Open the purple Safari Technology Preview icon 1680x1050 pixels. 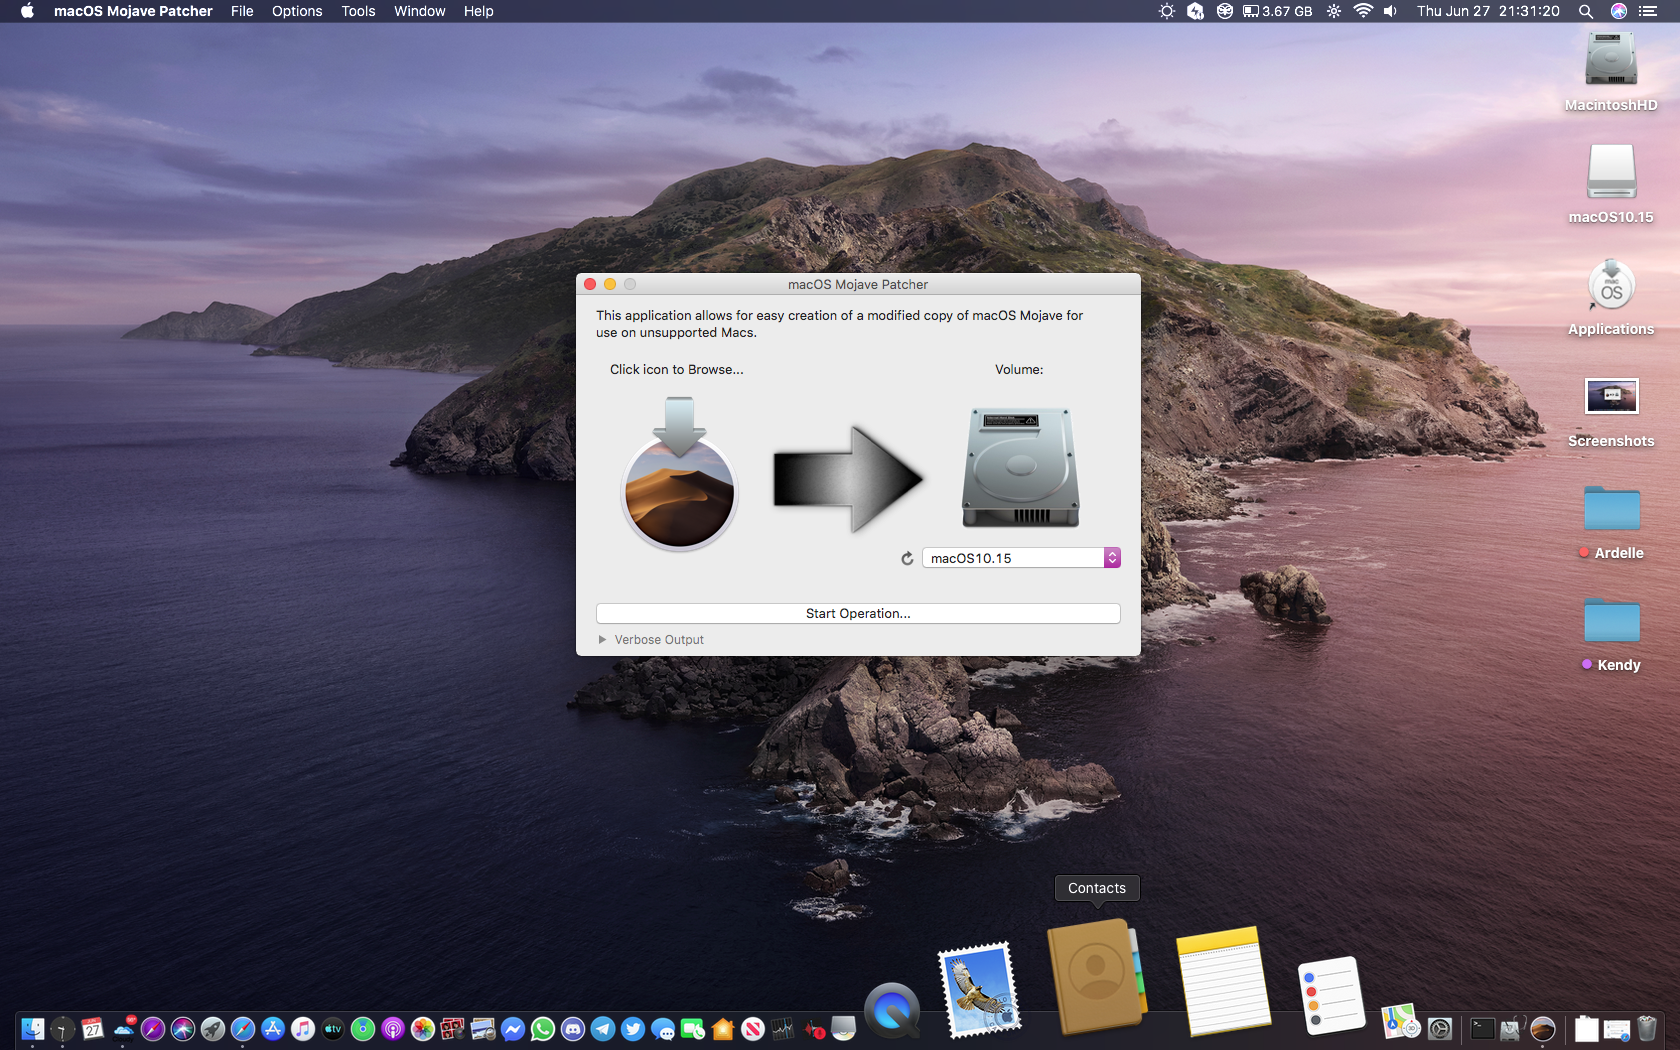click(153, 1028)
